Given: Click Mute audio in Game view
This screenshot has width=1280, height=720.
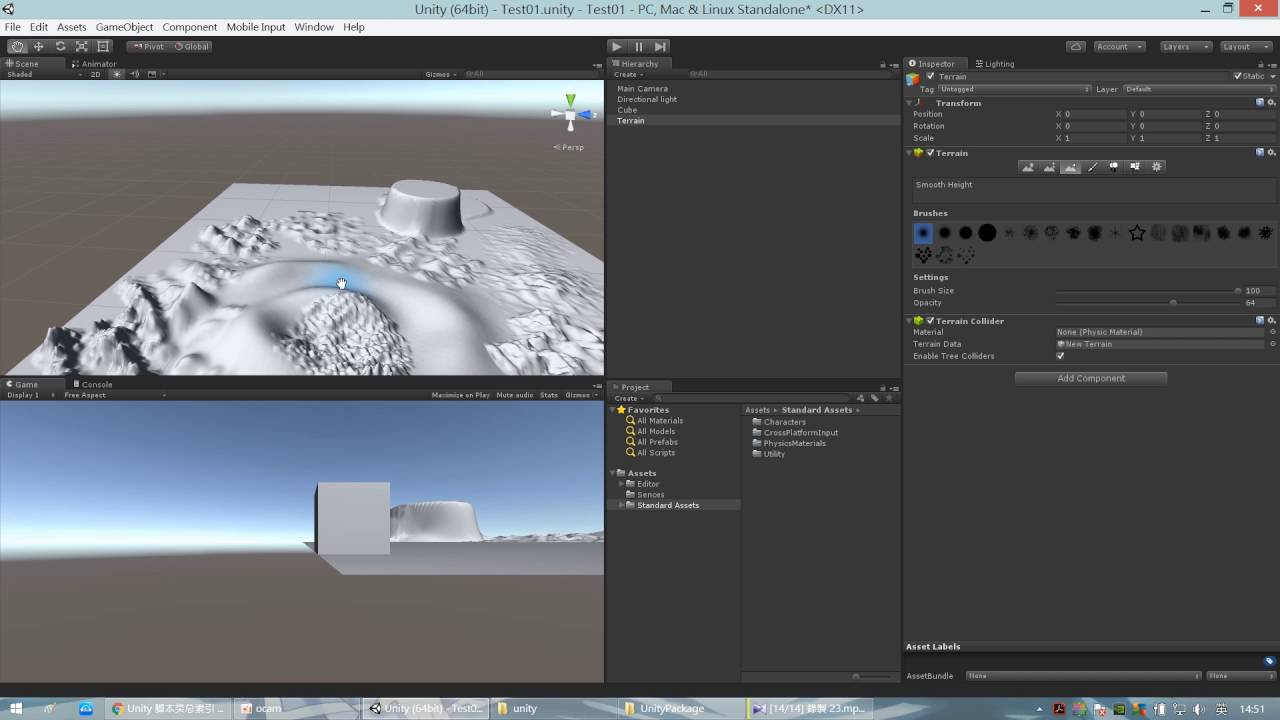Looking at the screenshot, I should tap(515, 395).
